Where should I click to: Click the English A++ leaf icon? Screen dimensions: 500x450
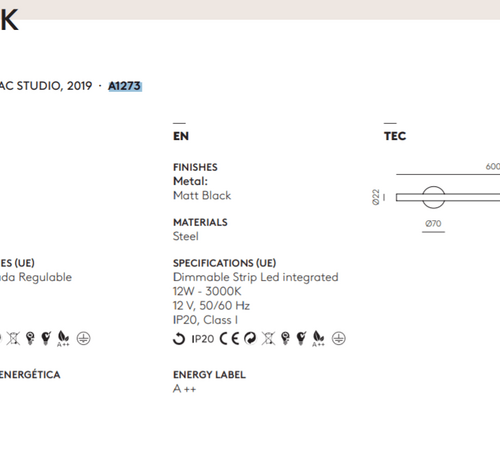click(318, 338)
